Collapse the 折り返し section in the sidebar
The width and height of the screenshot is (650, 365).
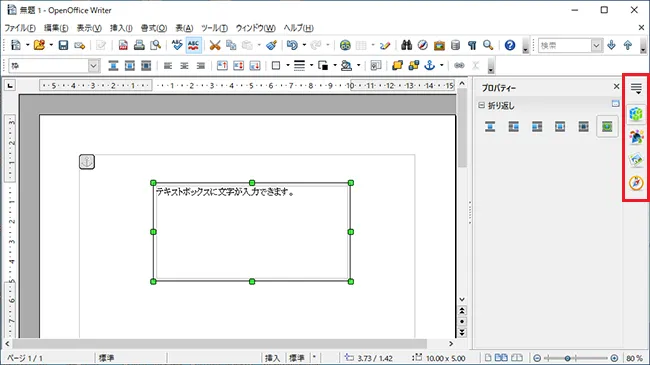[x=481, y=105]
